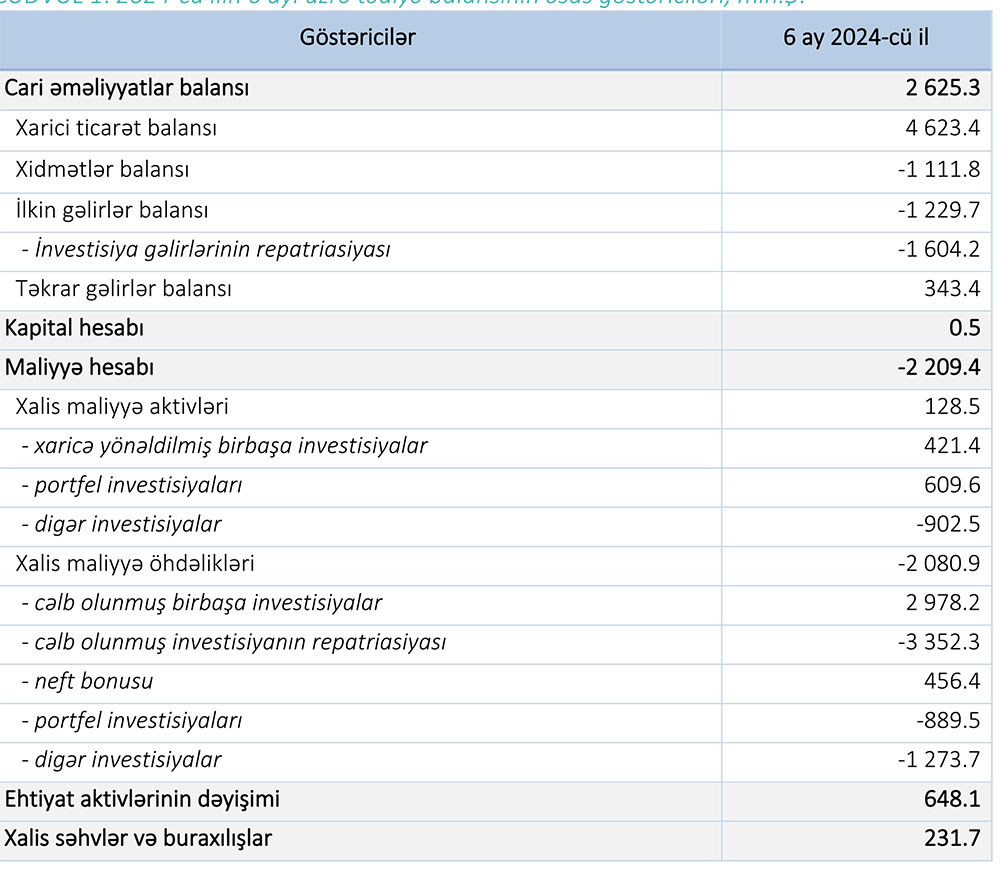Select the Xalis maliyyə öhdəlikləri label
Screen dimensions: 1000x870
(x=135, y=563)
